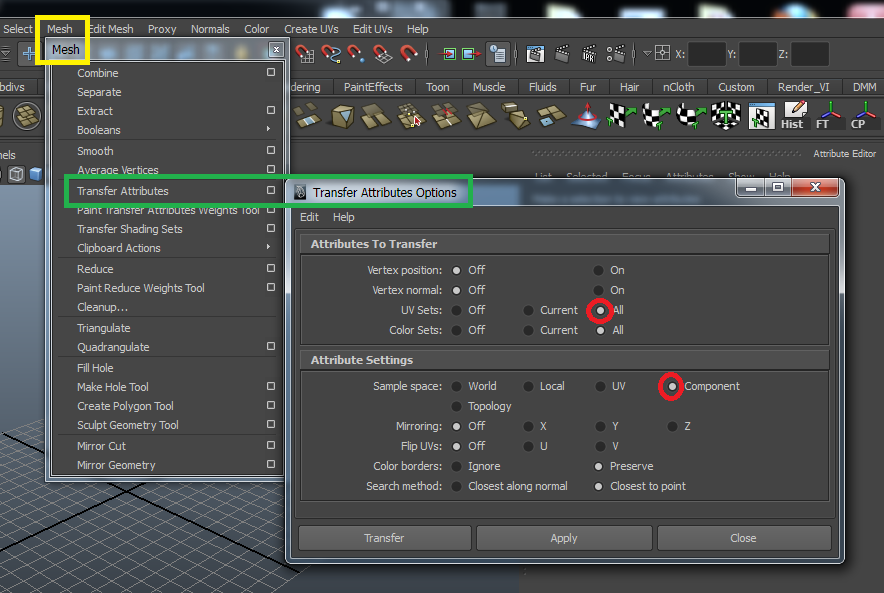Select World sample space

(x=457, y=386)
